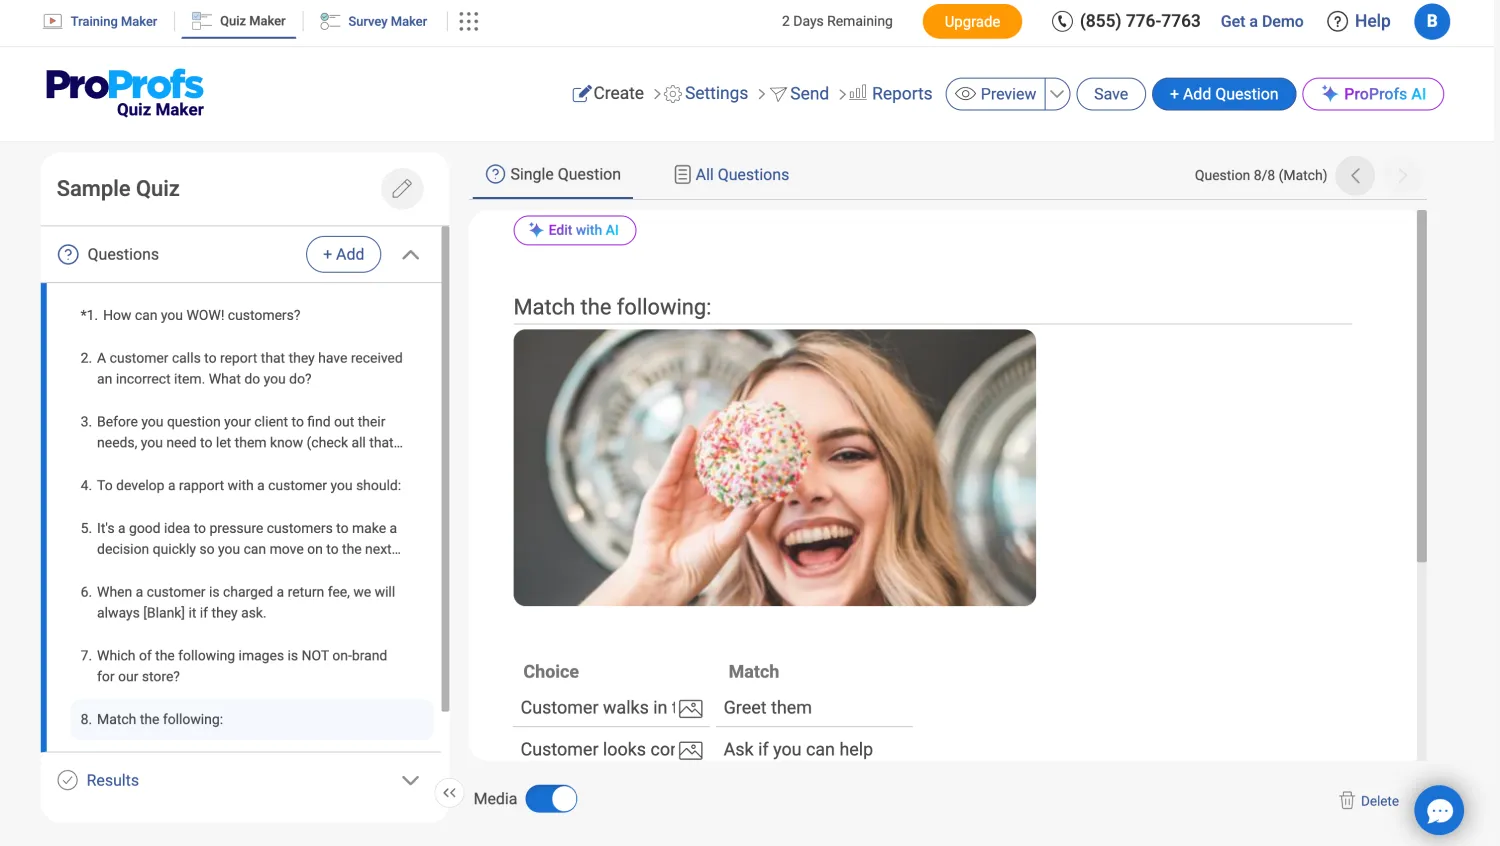This screenshot has width=1500, height=846.
Task: Open the Preview dropdown arrow
Action: (1057, 93)
